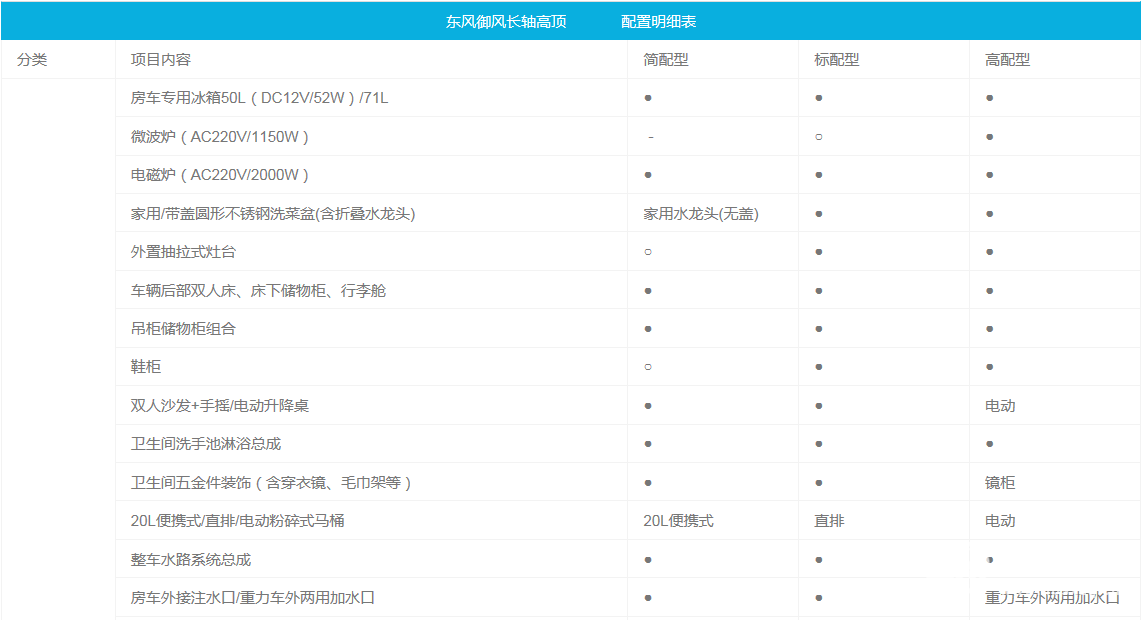Click the 标配型 column header
The width and height of the screenshot is (1144, 620).
click(x=836, y=60)
